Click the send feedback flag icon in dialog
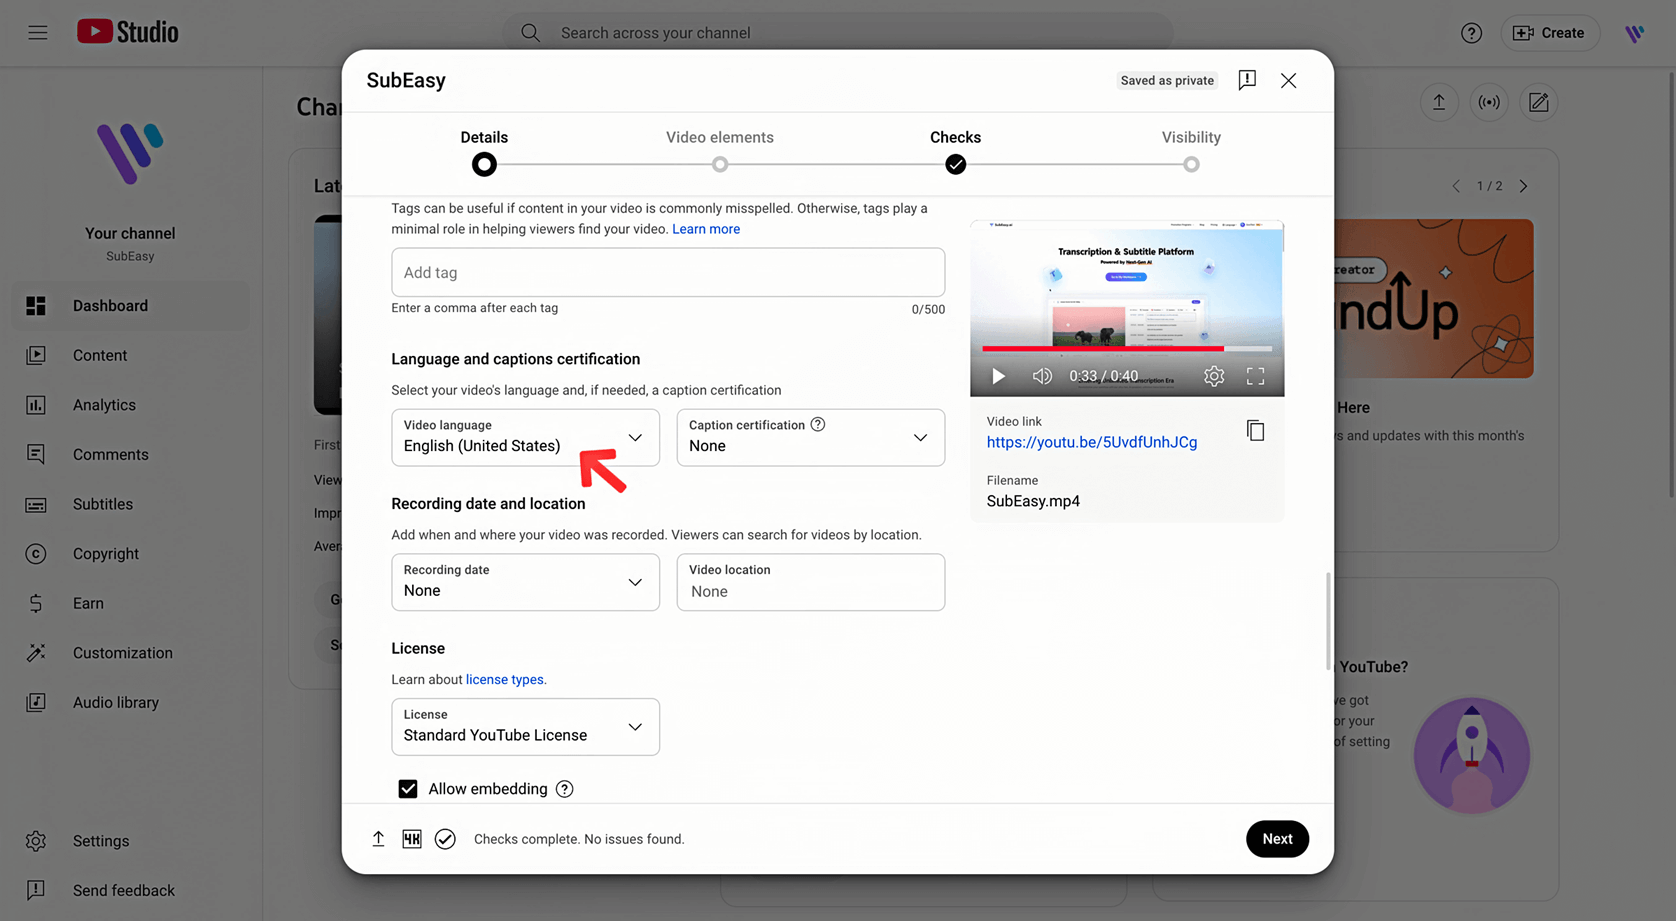 point(1247,80)
